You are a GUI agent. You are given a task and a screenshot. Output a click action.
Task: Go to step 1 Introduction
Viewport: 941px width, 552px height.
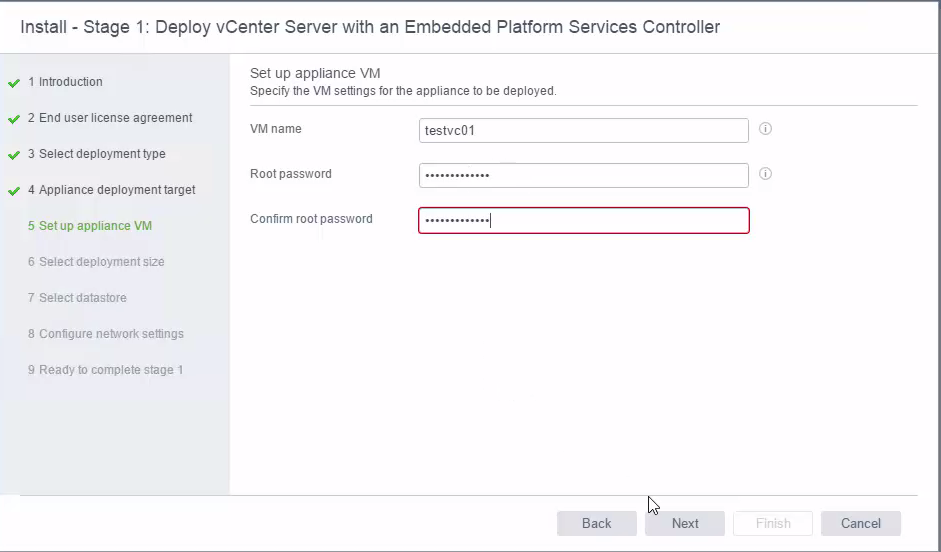point(65,82)
